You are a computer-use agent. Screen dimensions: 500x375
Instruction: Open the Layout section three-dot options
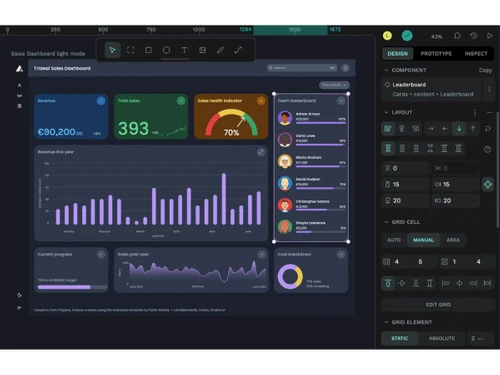point(475,112)
